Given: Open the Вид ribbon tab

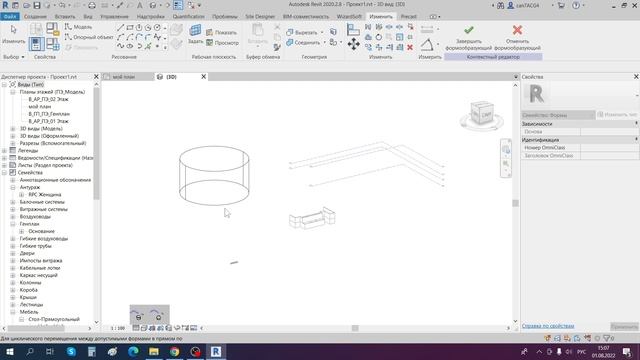Looking at the screenshot, I should (x=88, y=17).
